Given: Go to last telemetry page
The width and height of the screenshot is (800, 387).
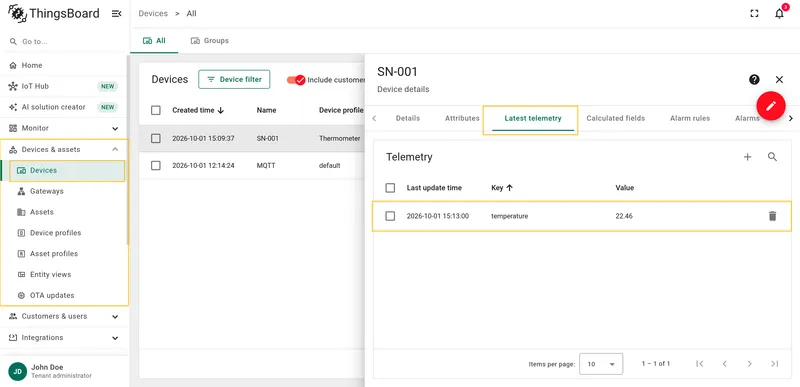Looking at the screenshot, I should click(774, 364).
